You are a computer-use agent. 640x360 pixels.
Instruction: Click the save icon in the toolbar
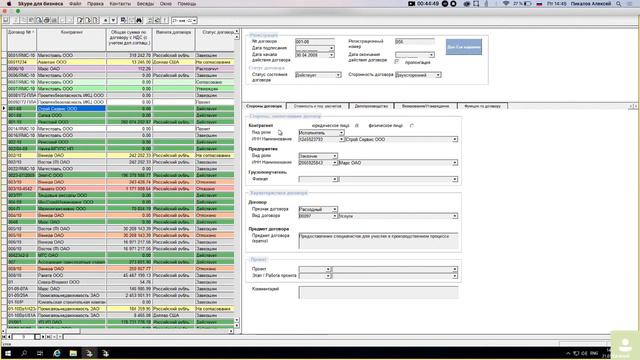[x=6, y=20]
